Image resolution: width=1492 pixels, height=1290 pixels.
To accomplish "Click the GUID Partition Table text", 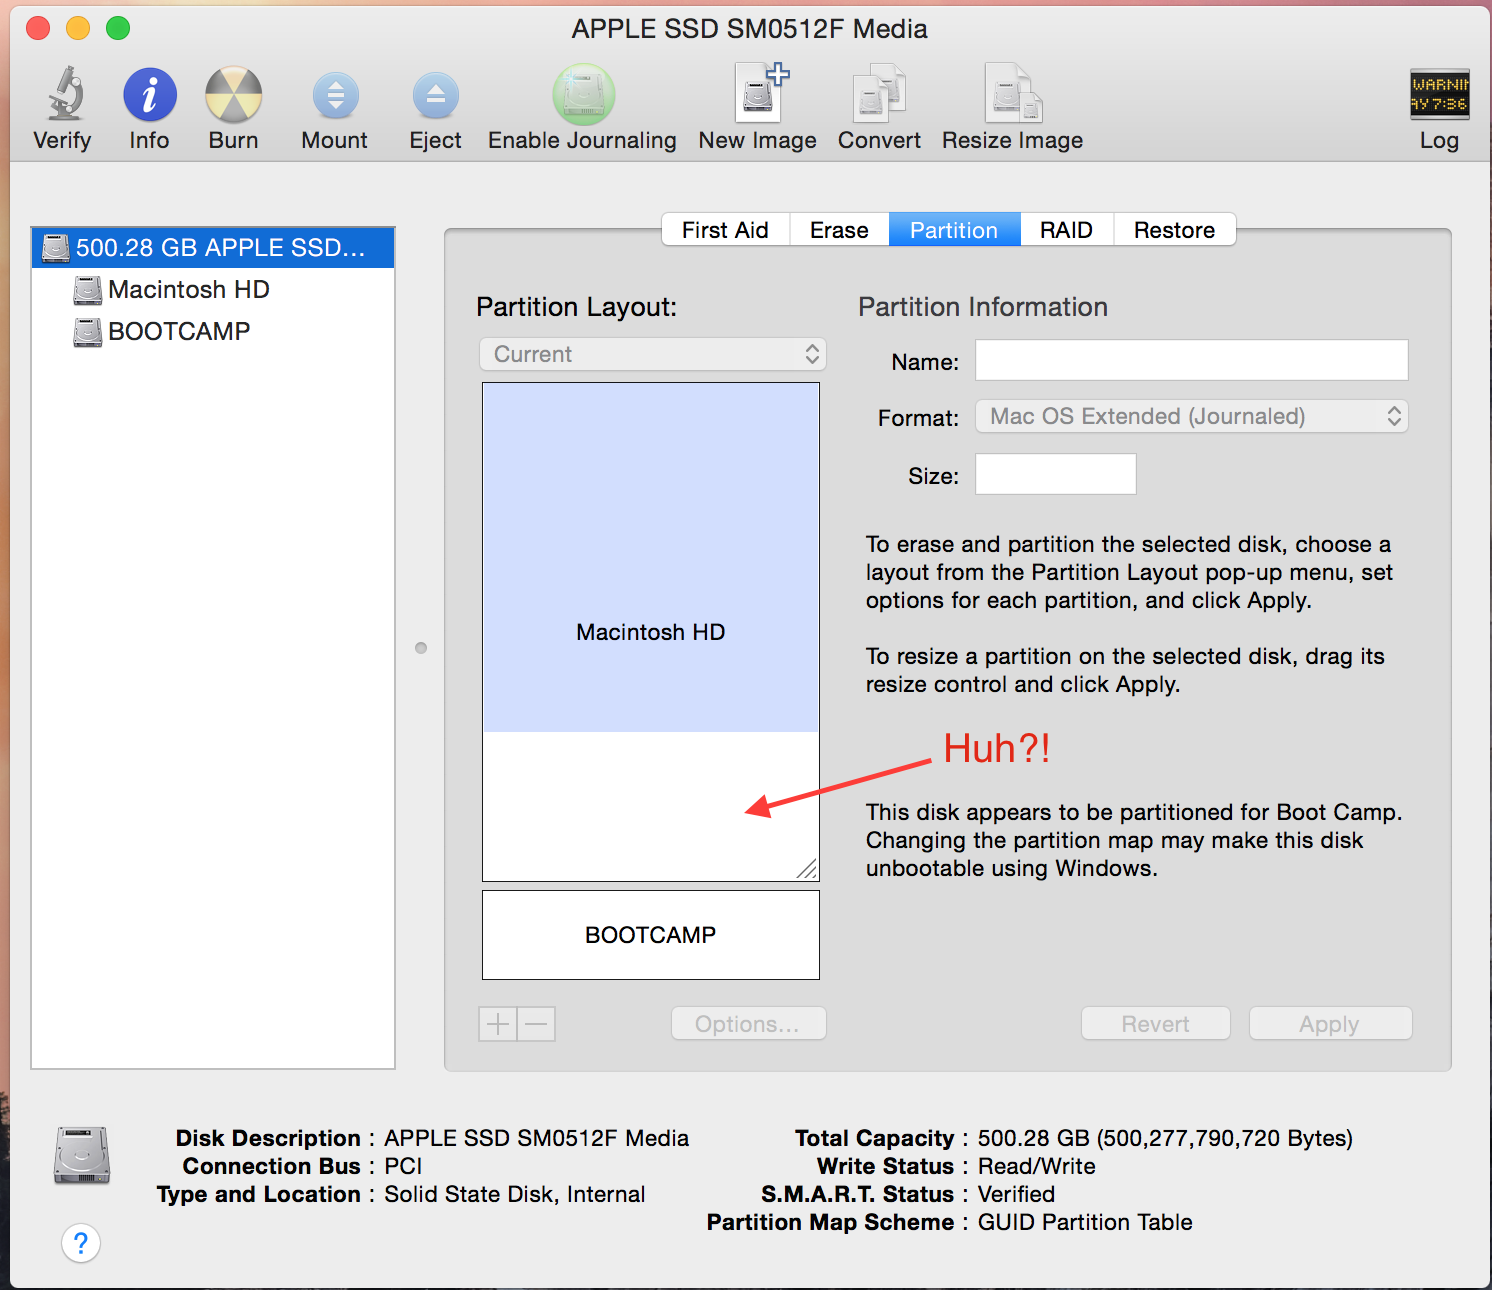I will point(1085,1222).
